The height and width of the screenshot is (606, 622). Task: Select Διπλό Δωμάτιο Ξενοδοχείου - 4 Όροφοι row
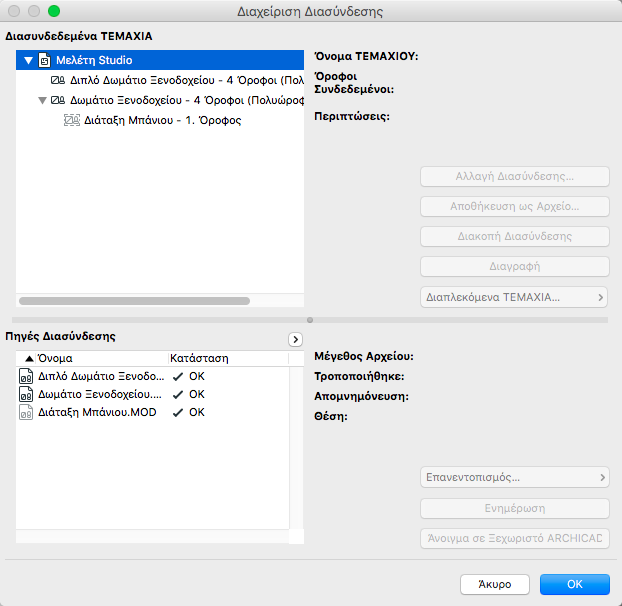click(160, 80)
